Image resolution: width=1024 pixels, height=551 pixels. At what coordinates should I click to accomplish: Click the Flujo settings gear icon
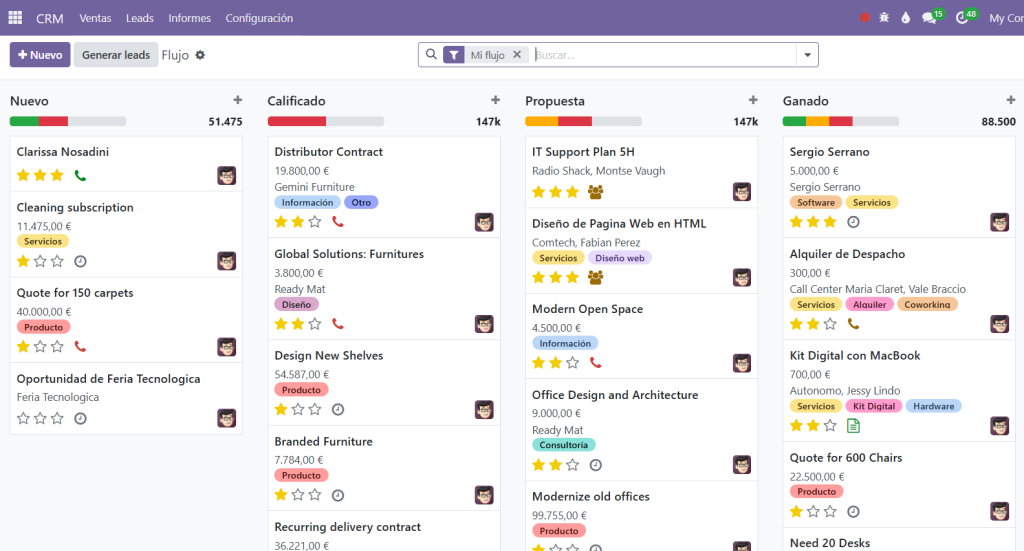pos(200,55)
